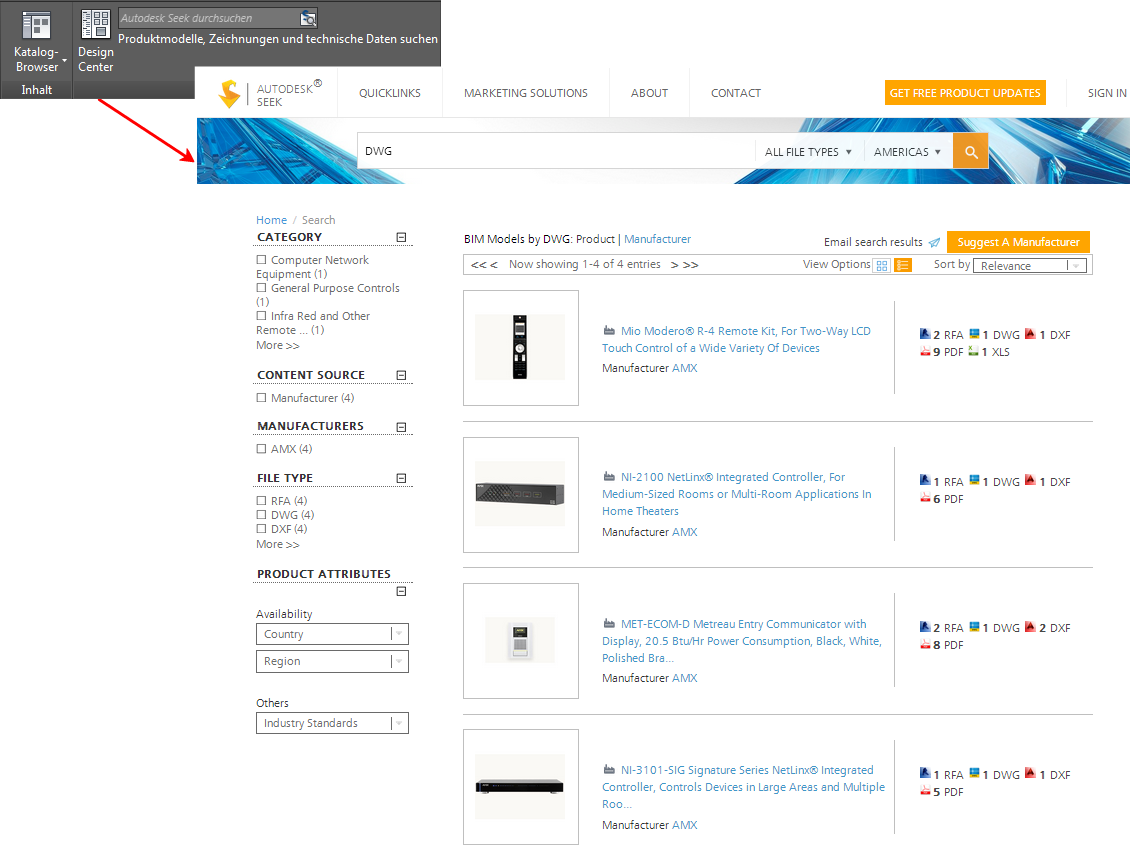This screenshot has width=1130, height=845.
Task: Click PDF file icon for Mio Modero R-4
Action: [x=925, y=352]
